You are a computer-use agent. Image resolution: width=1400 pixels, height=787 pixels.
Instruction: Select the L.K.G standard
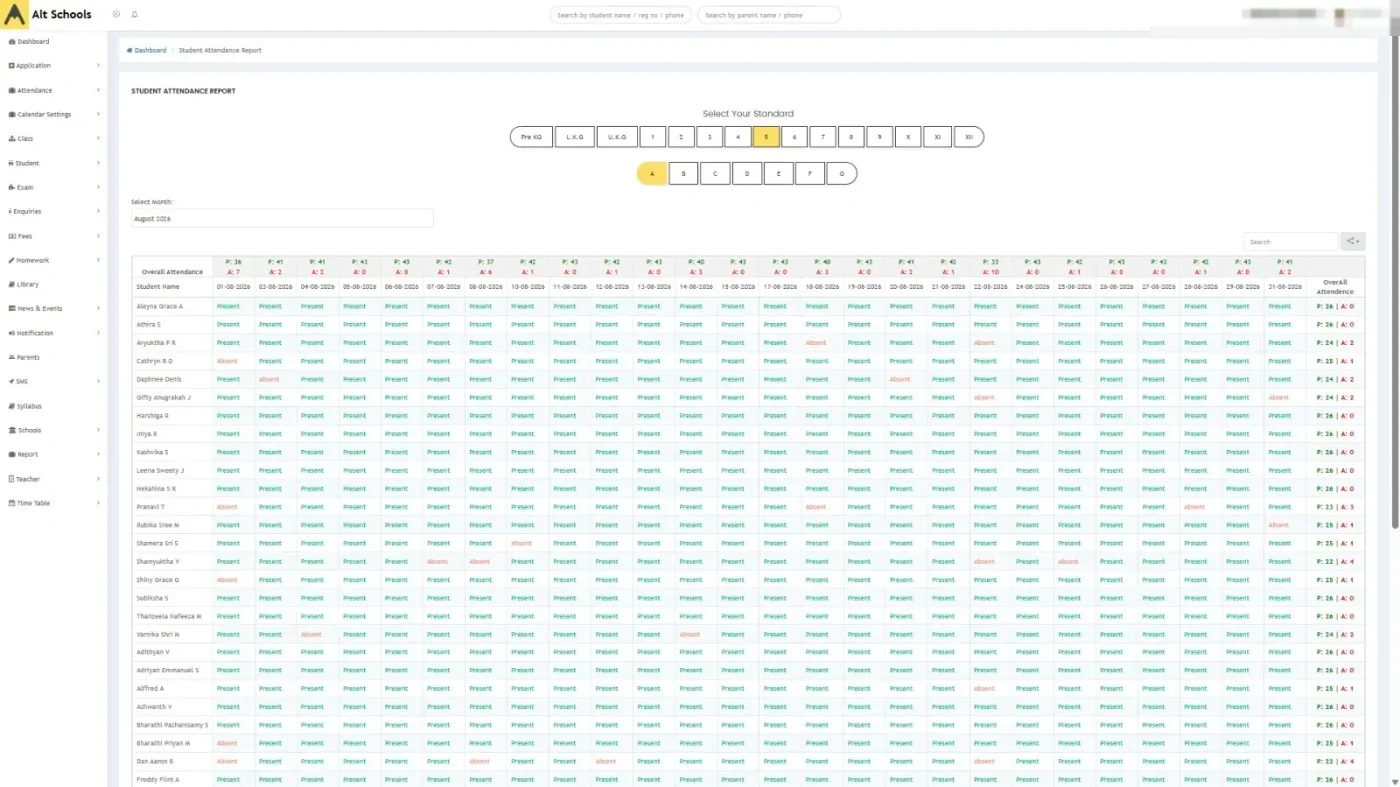click(575, 137)
